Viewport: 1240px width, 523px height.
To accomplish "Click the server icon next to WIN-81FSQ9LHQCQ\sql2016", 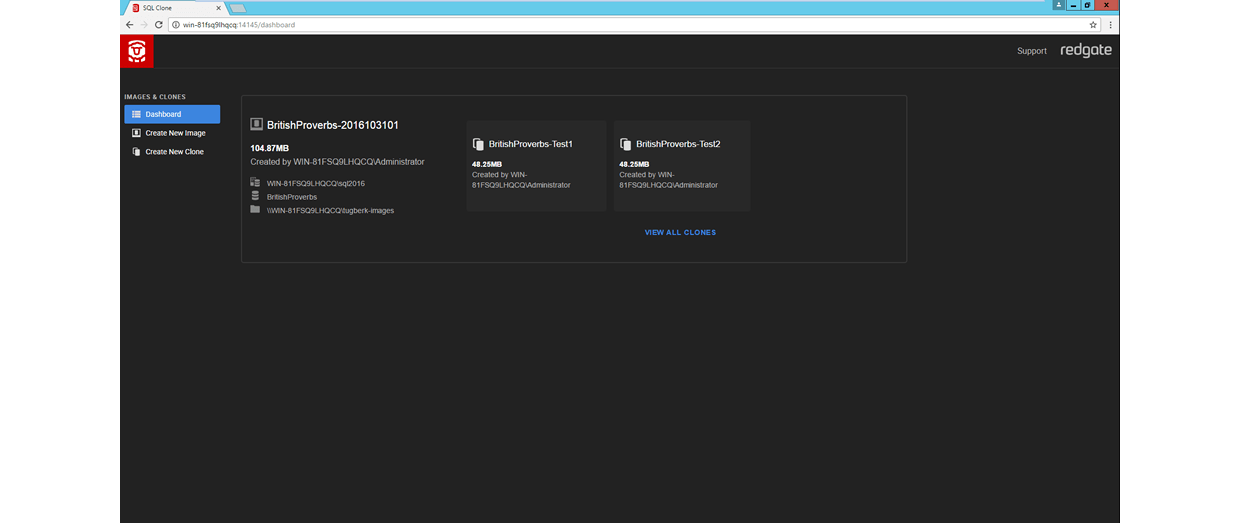I will [255, 183].
